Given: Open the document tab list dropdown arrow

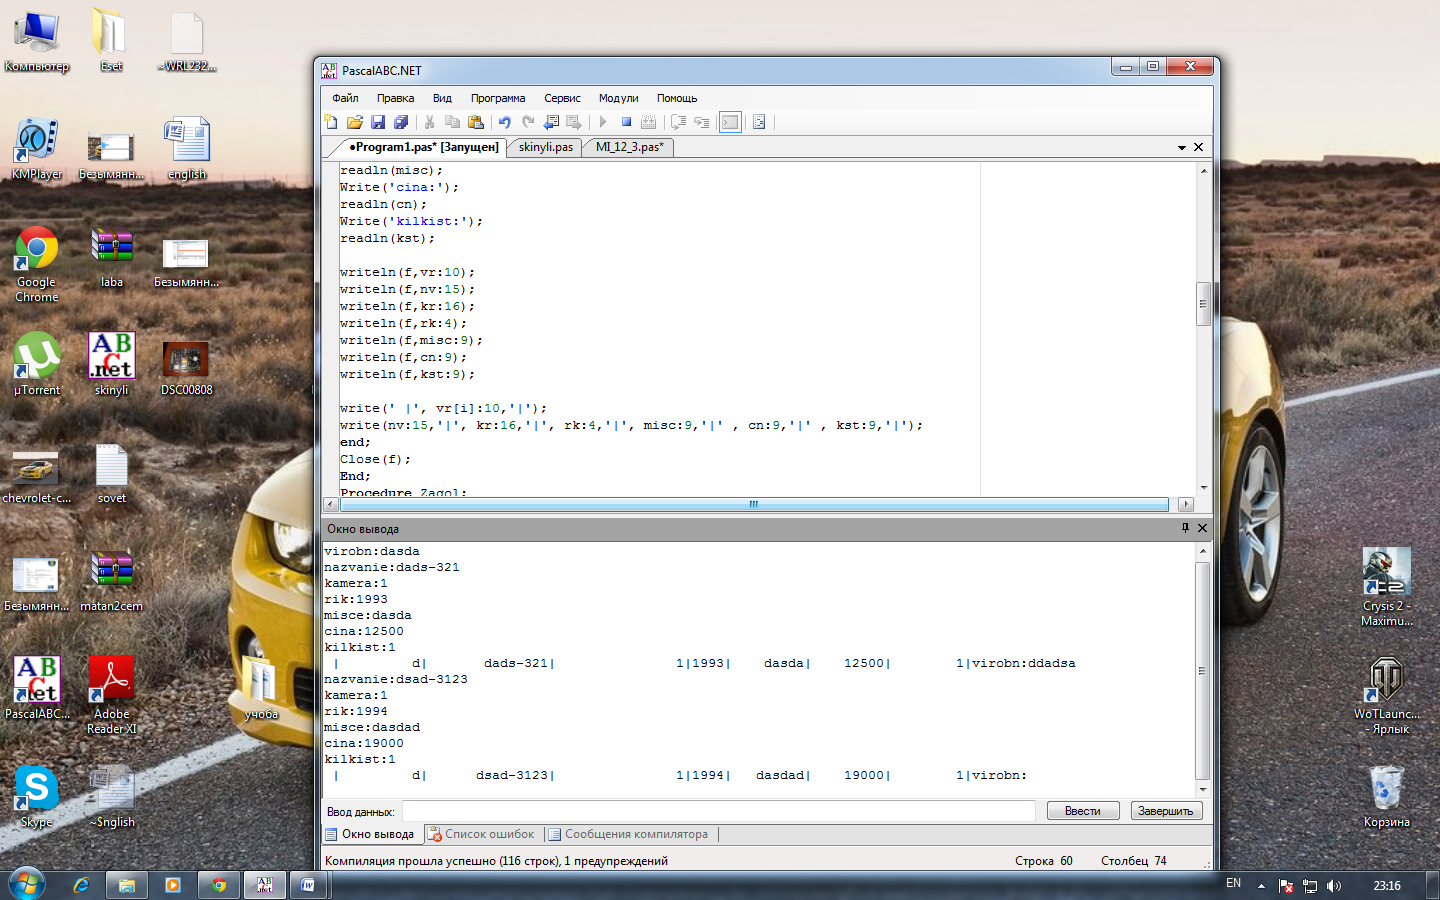Looking at the screenshot, I should pos(1182,148).
